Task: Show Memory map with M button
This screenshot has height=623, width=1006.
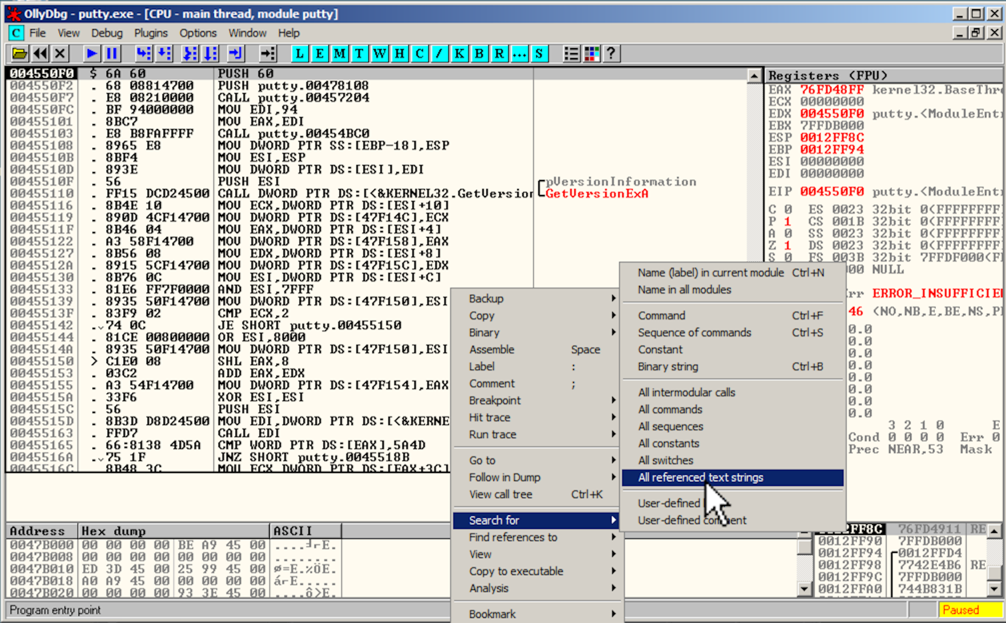Action: (340, 53)
